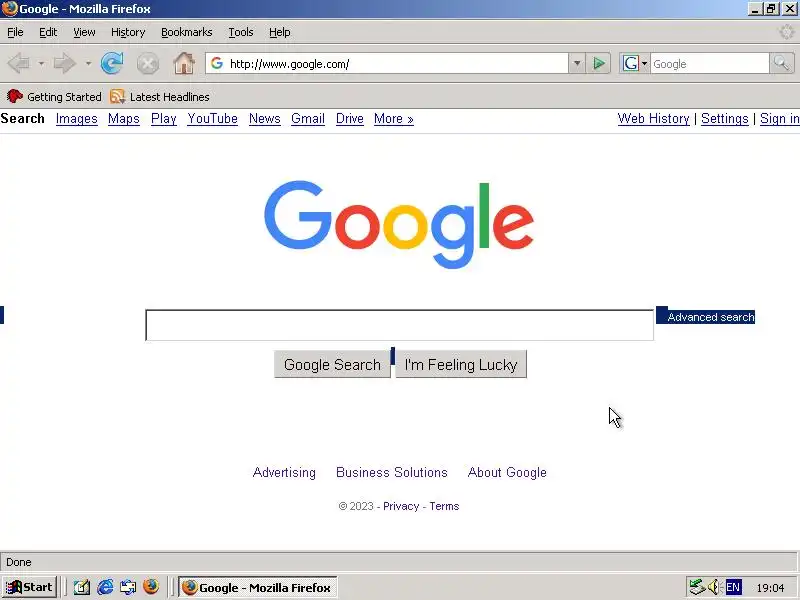Open the Gmail link
Image resolution: width=800 pixels, height=600 pixels.
click(x=308, y=119)
